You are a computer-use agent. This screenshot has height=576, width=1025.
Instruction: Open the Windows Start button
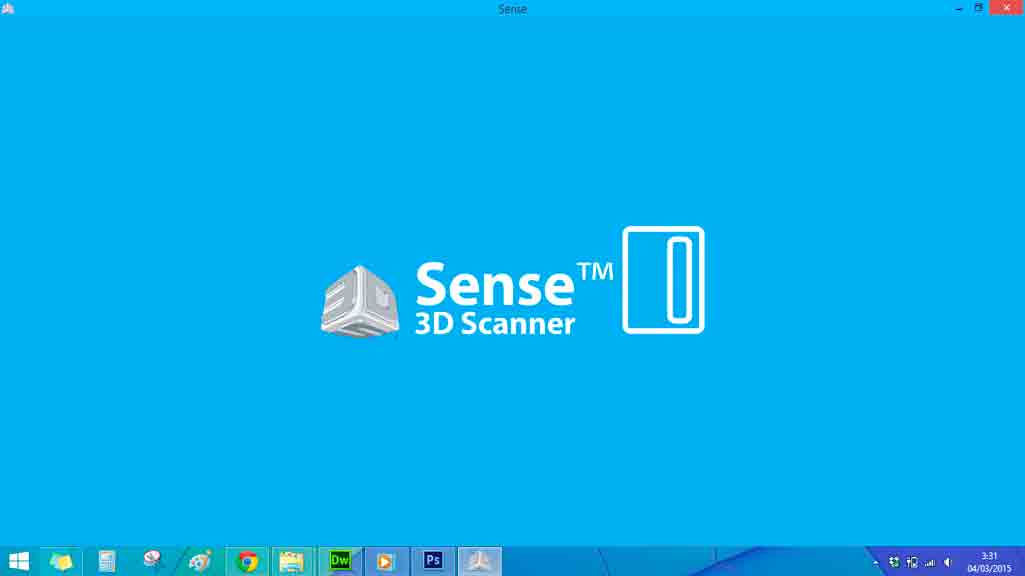19,561
